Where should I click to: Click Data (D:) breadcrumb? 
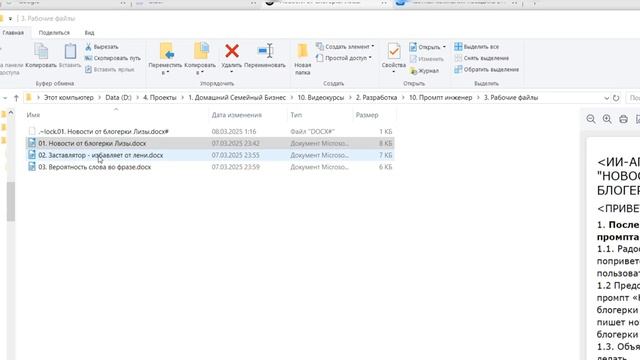click(x=118, y=98)
